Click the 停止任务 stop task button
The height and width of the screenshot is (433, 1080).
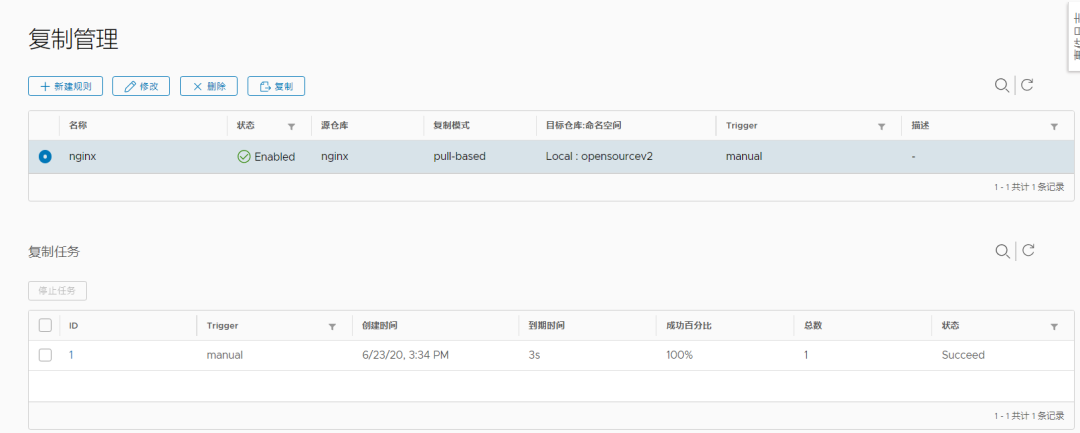[58, 291]
